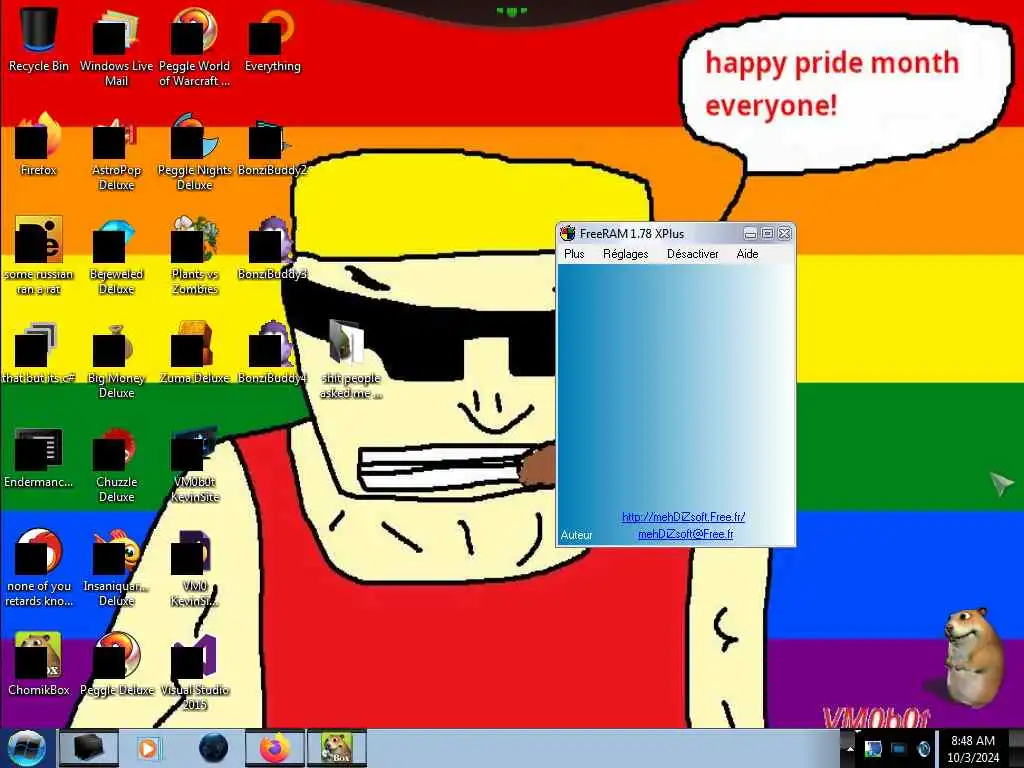1024x768 pixels.
Task: Open the Windows Start menu orb
Action: point(27,748)
